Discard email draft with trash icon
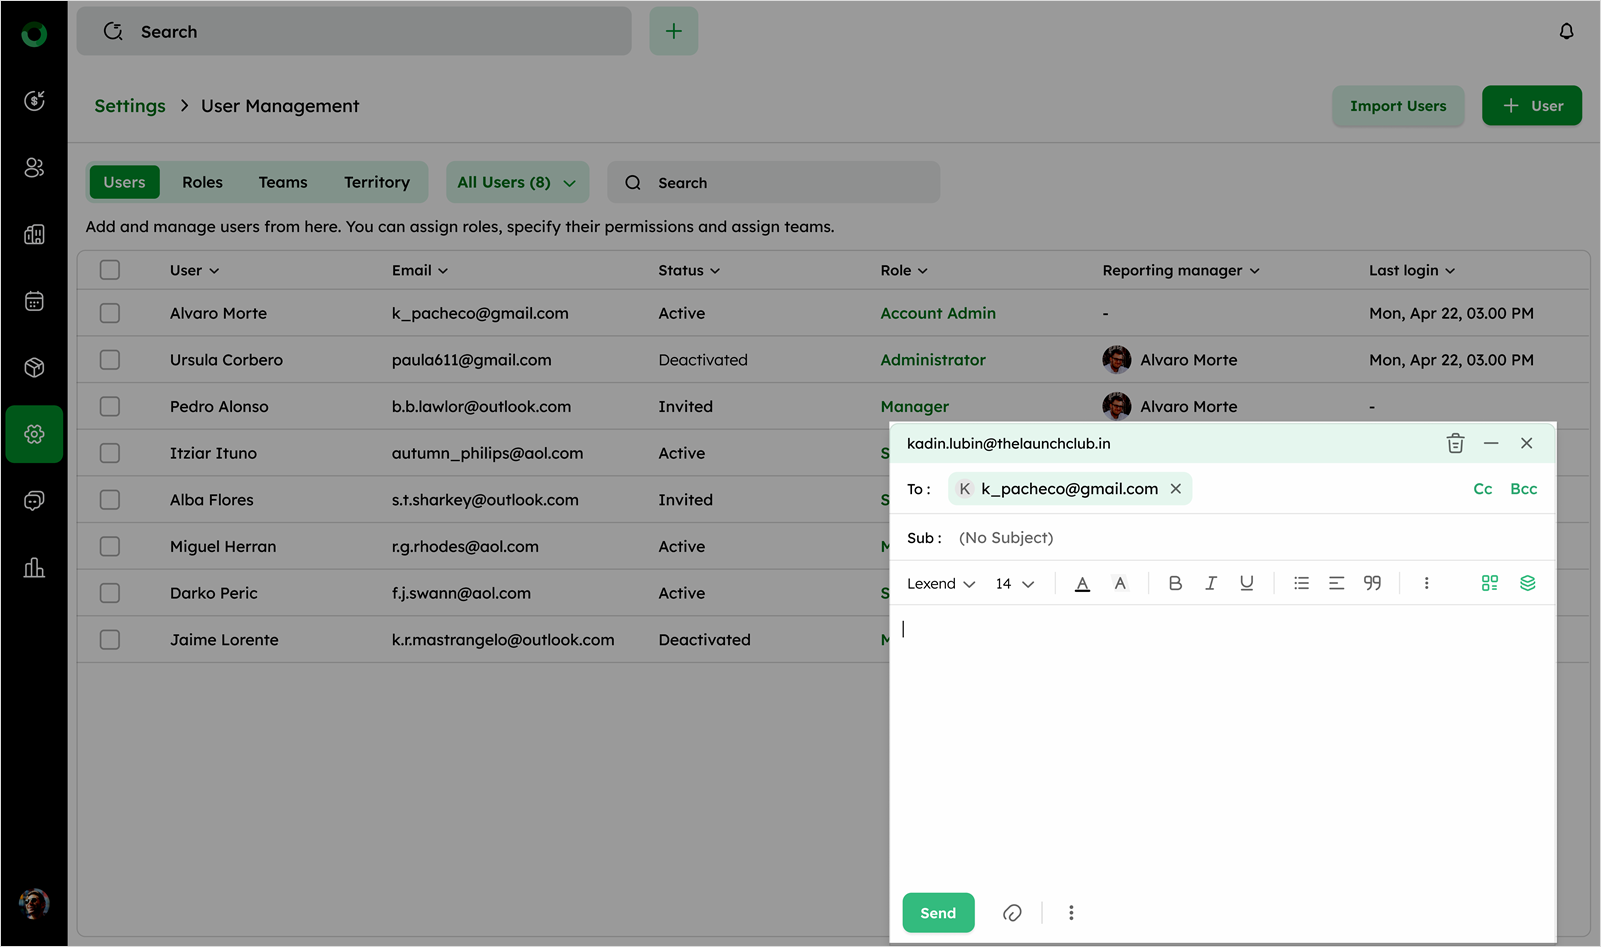The height and width of the screenshot is (947, 1601). [1455, 443]
